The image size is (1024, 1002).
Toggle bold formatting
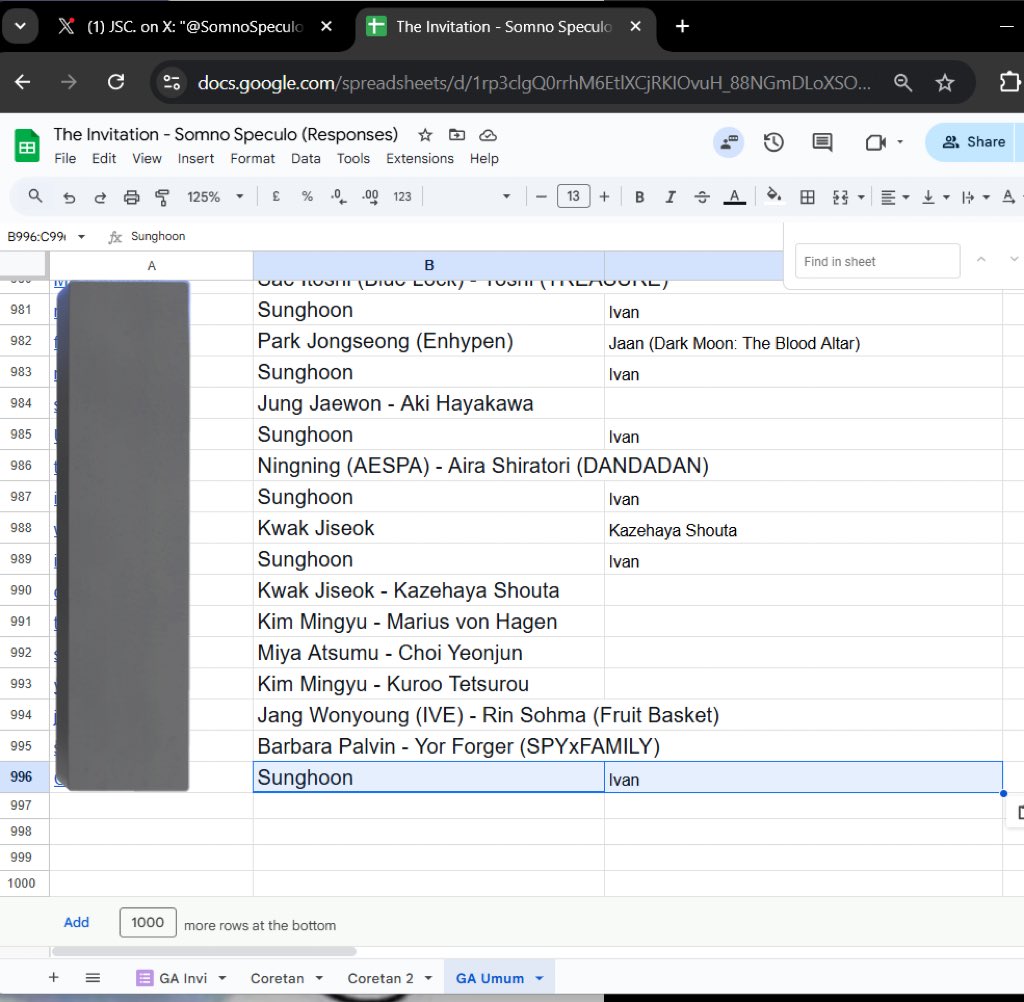(x=639, y=196)
